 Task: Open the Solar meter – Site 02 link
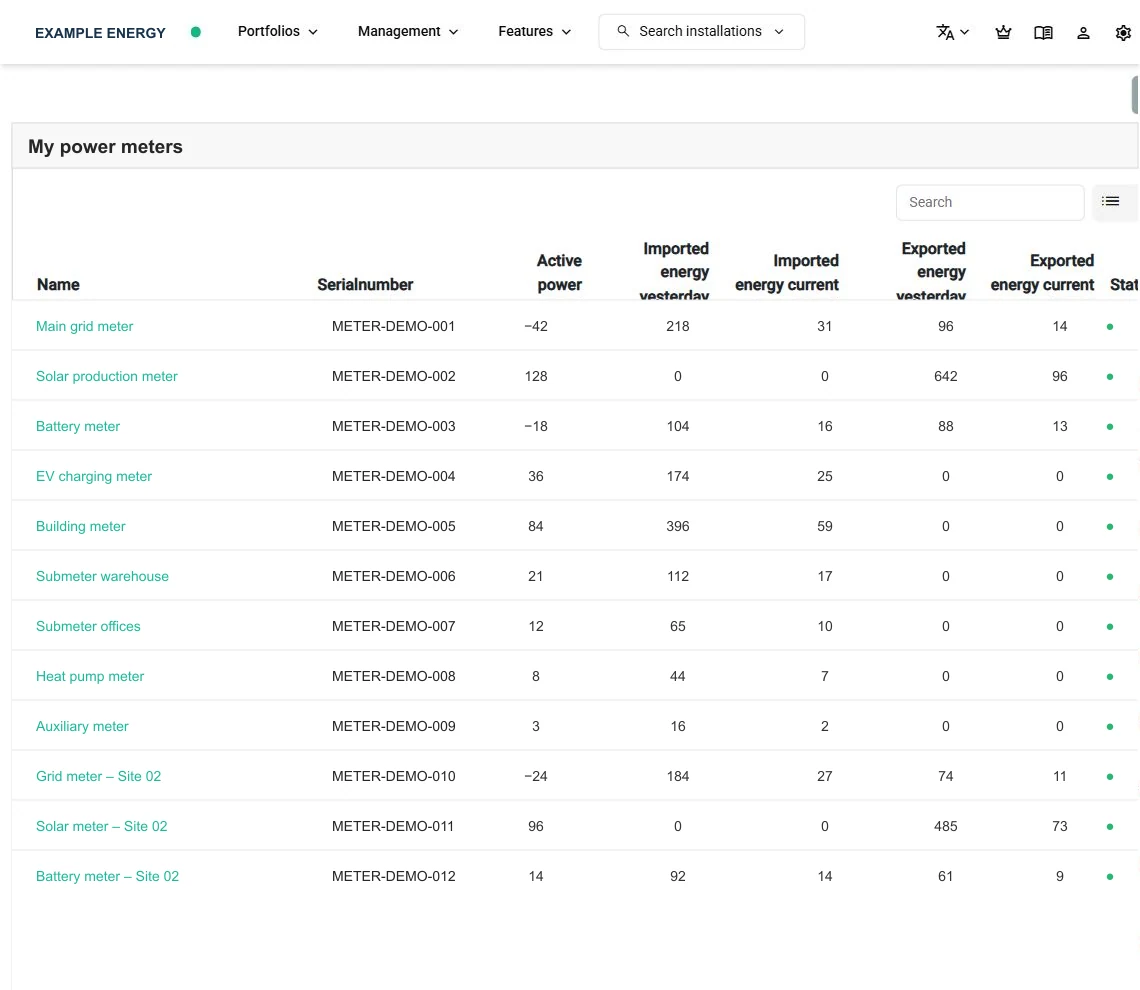tap(102, 826)
